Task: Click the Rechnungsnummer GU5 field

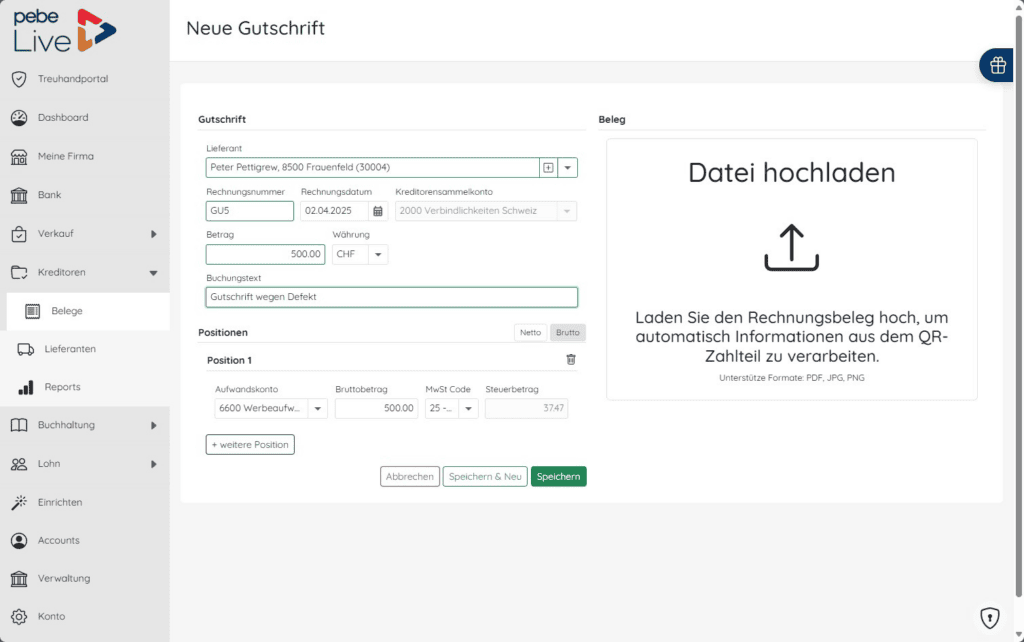Action: 249,211
